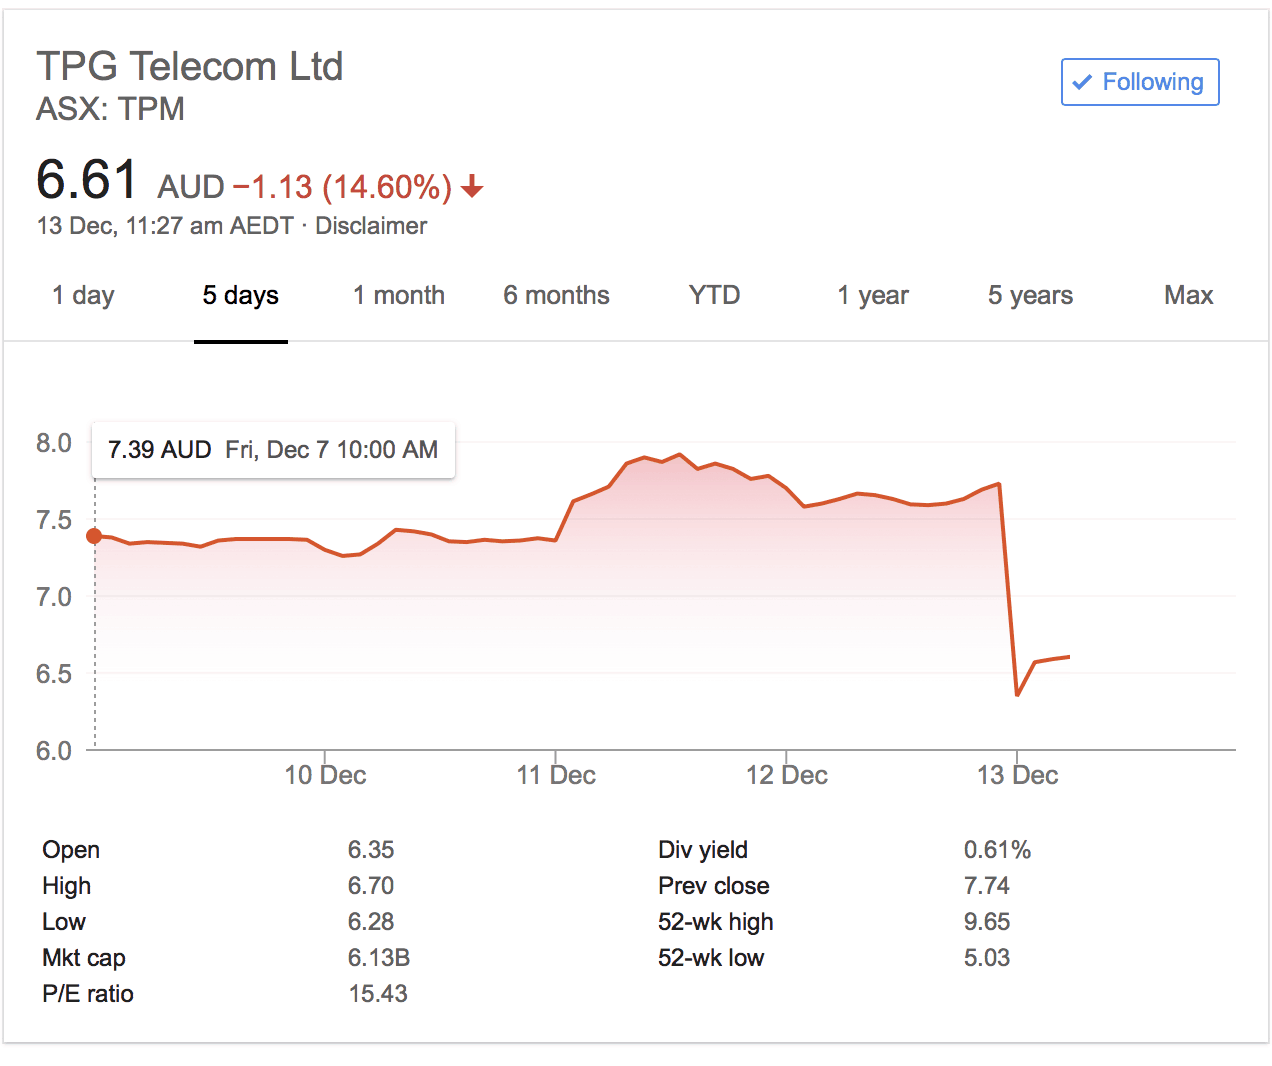Switch to the 1 month chart view
Viewport: 1272px width, 1066px height.
coord(398,295)
